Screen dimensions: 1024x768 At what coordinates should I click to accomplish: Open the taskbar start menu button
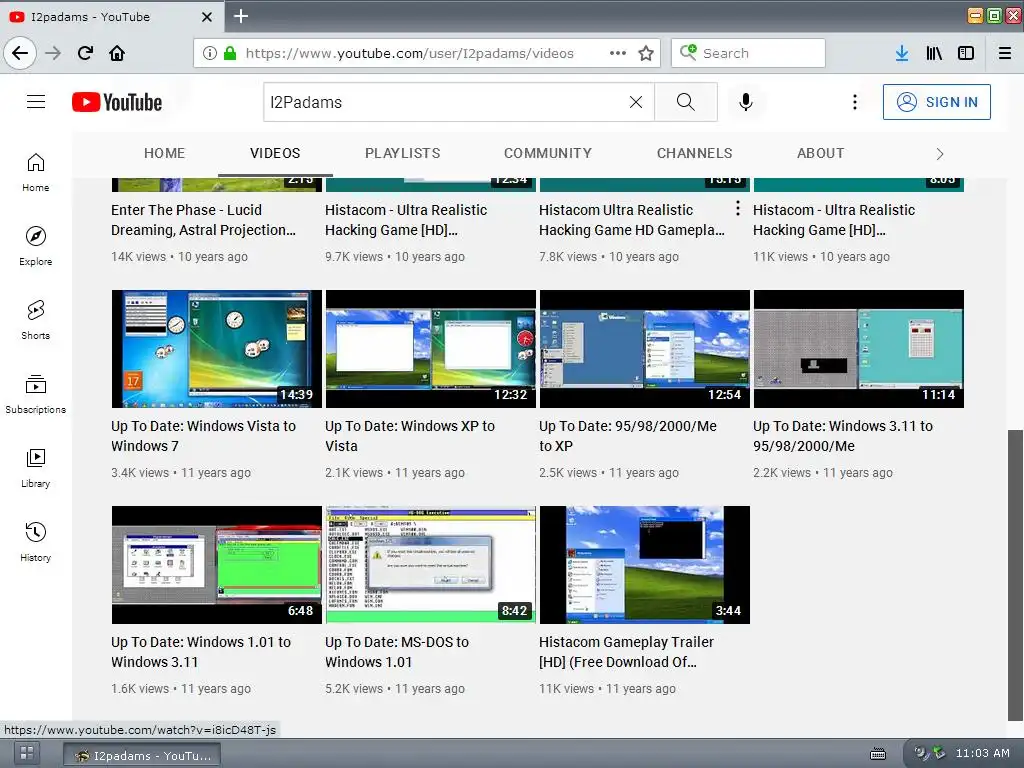(x=27, y=754)
